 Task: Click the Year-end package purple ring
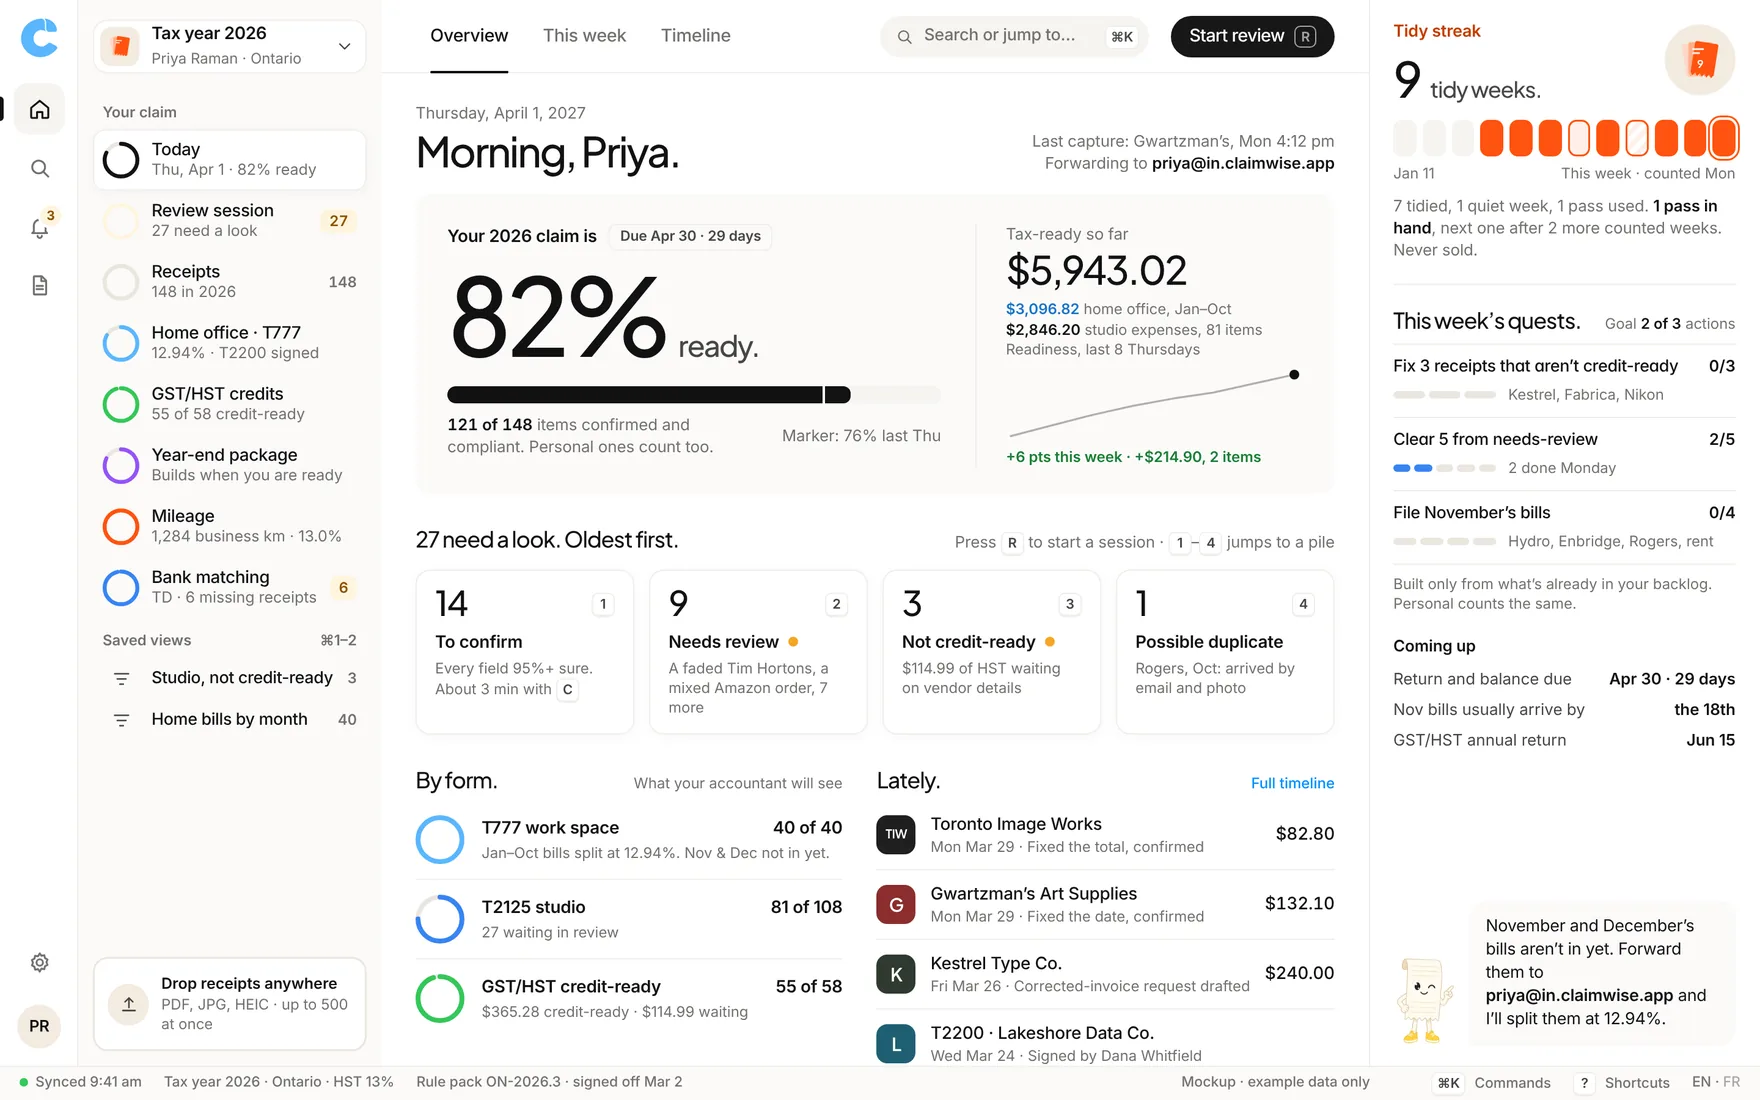[121, 465]
